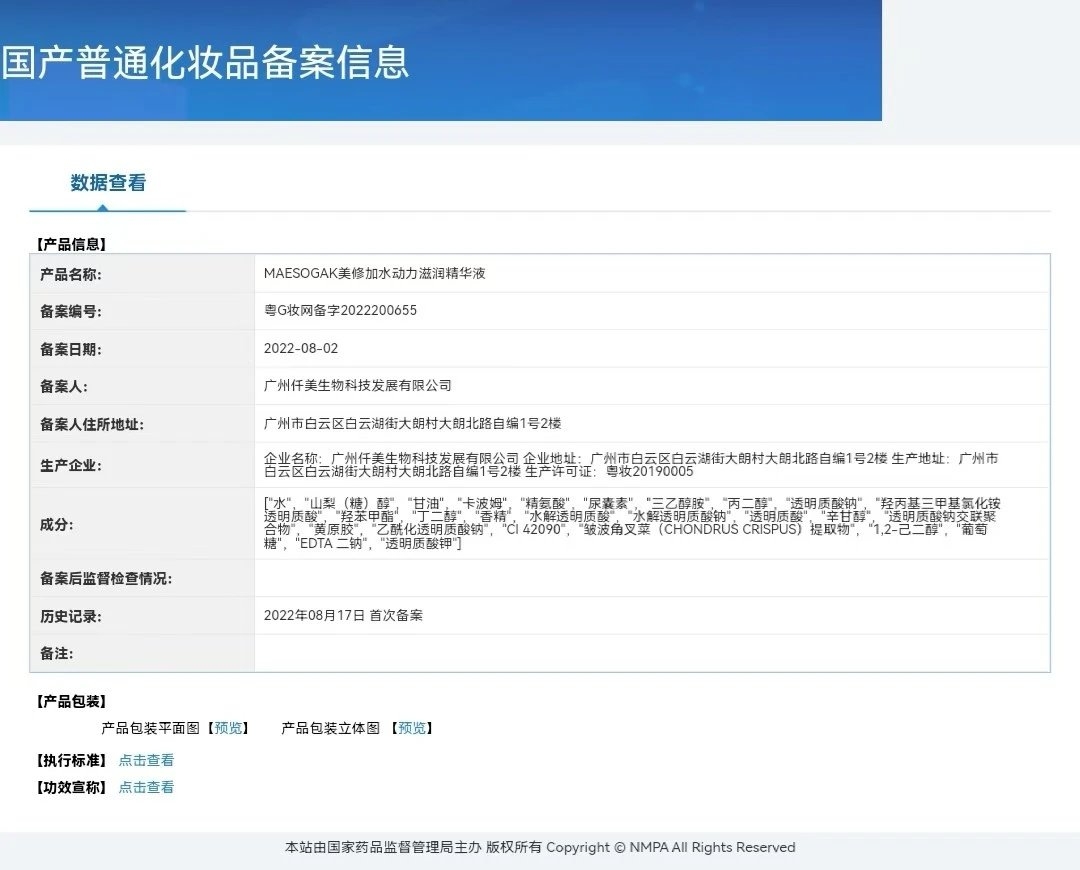Open the 数据查看 tab
Image resolution: width=1080 pixels, height=870 pixels.
[108, 183]
